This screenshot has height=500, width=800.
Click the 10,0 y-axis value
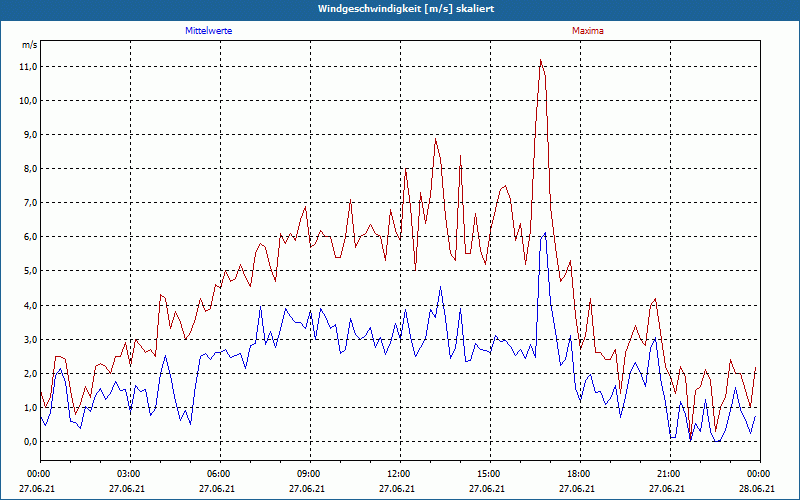click(x=28, y=101)
